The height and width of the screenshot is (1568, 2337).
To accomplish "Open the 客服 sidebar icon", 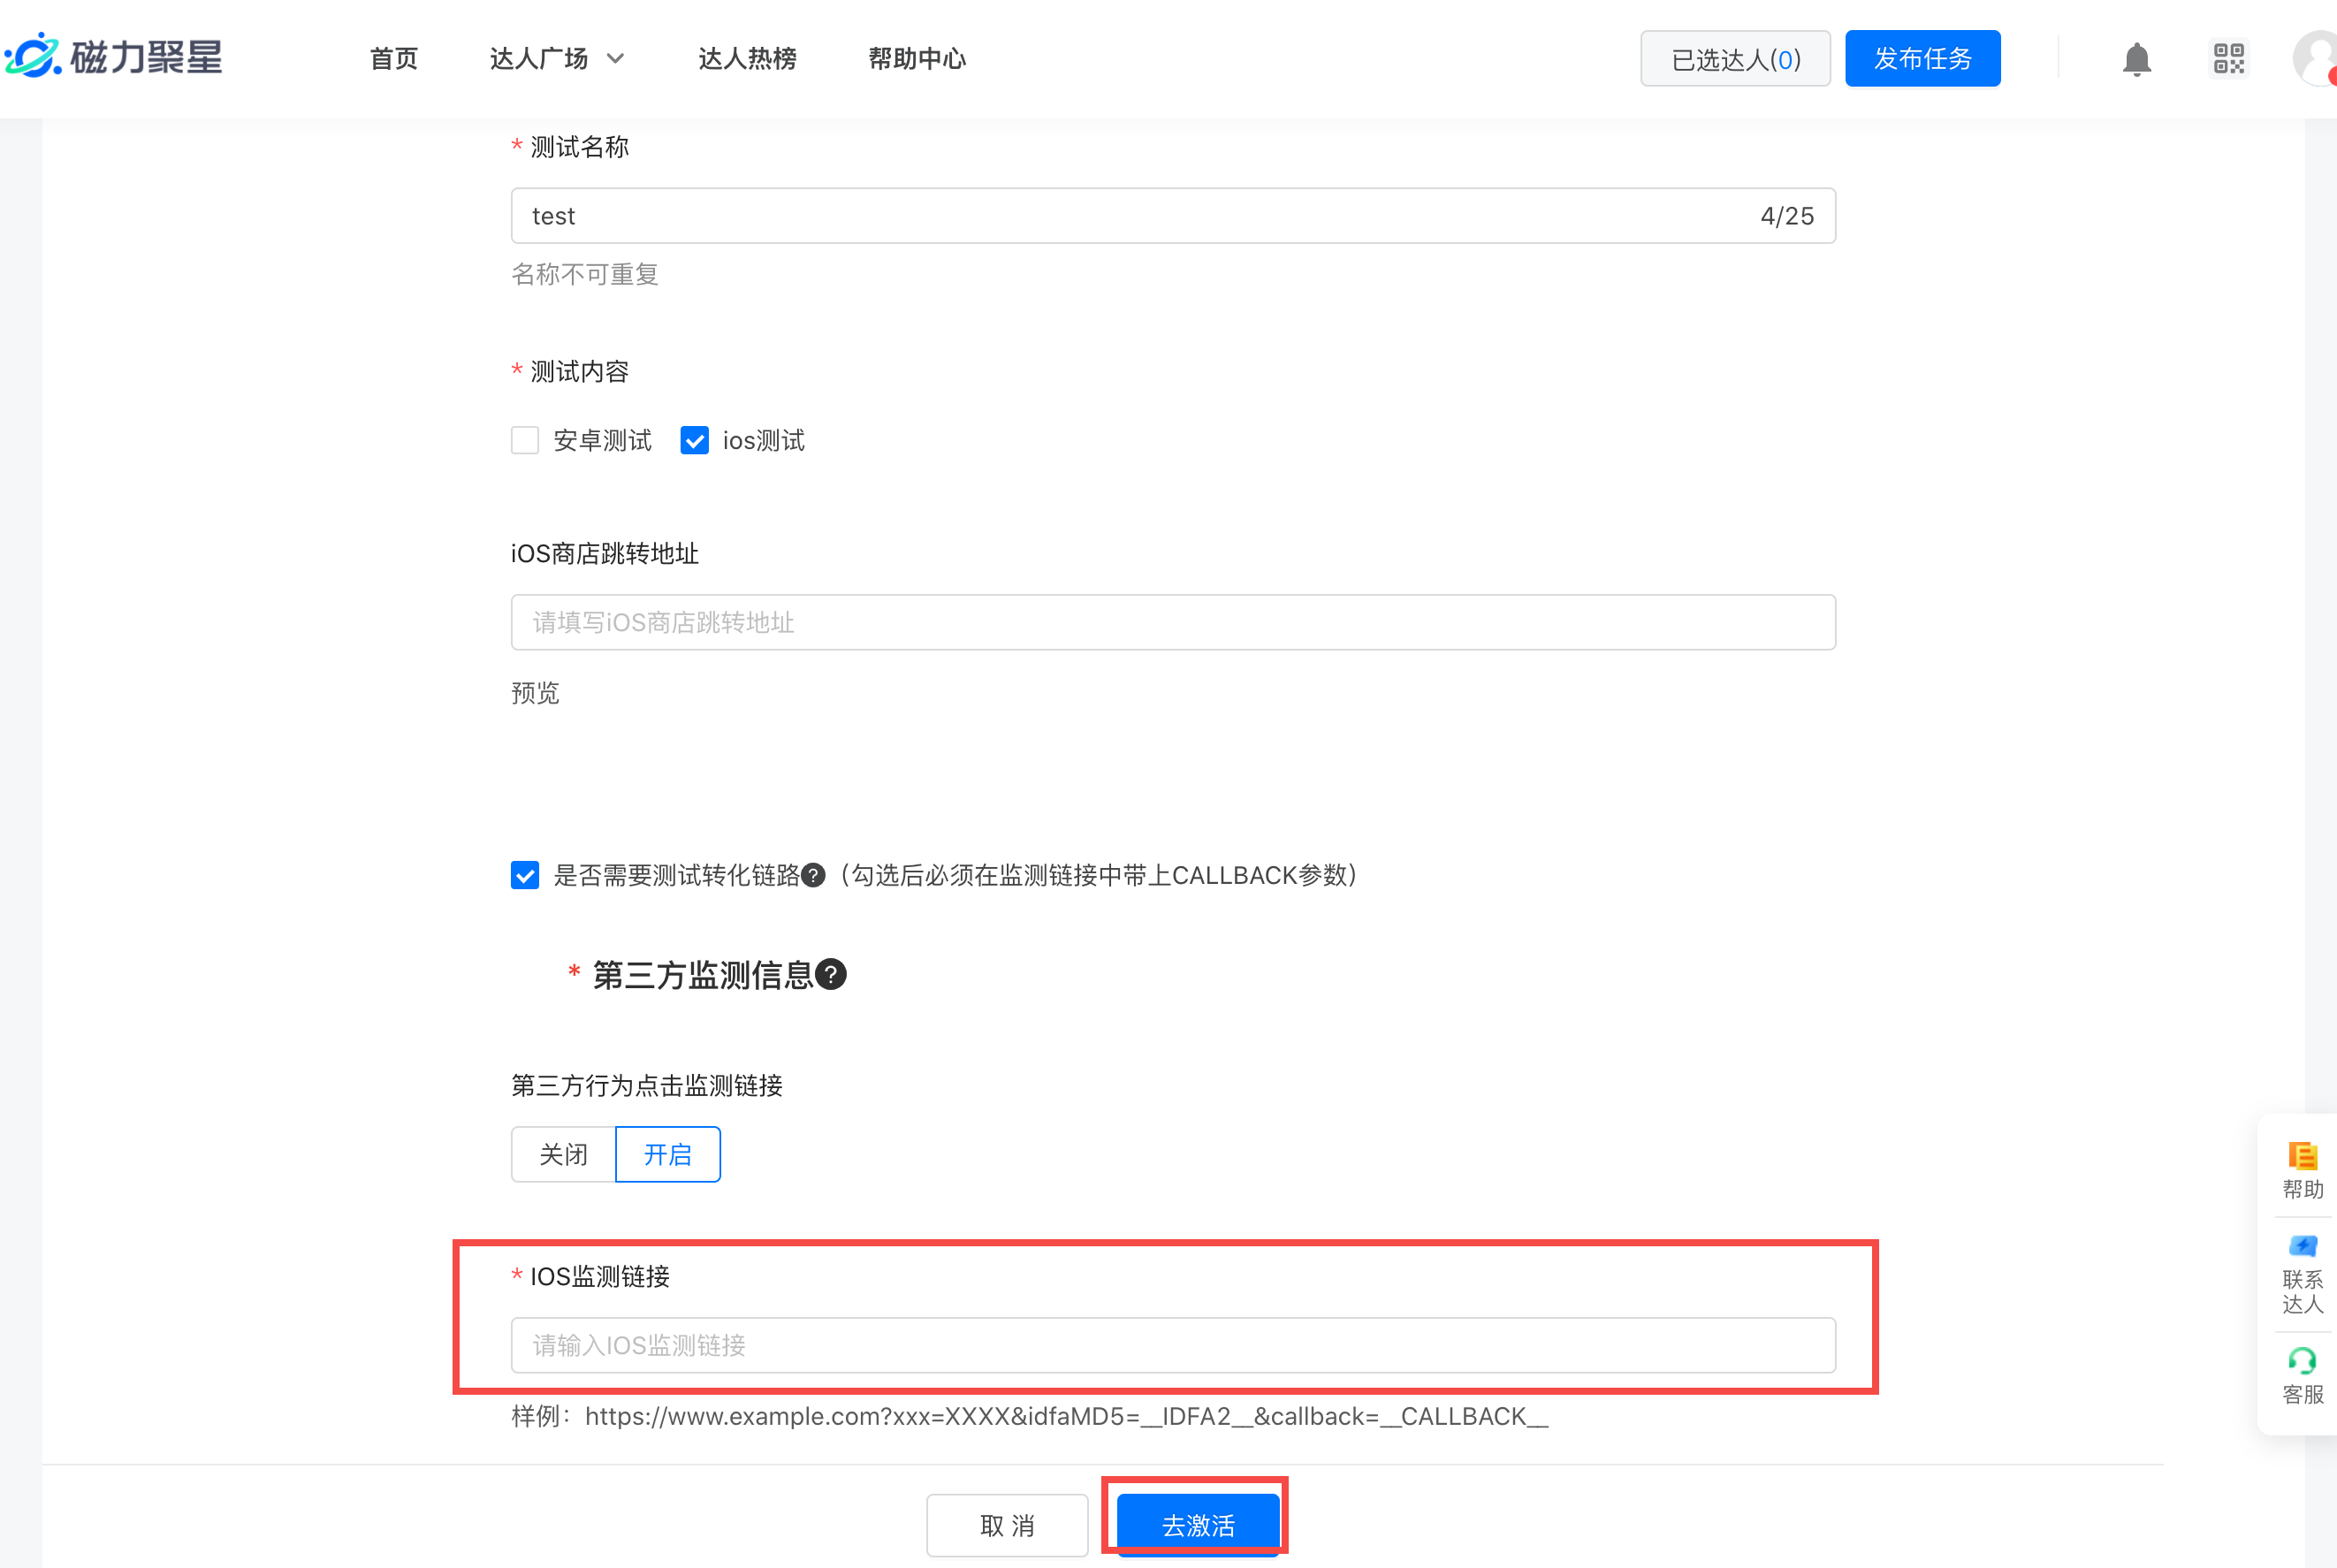I will coord(2302,1376).
